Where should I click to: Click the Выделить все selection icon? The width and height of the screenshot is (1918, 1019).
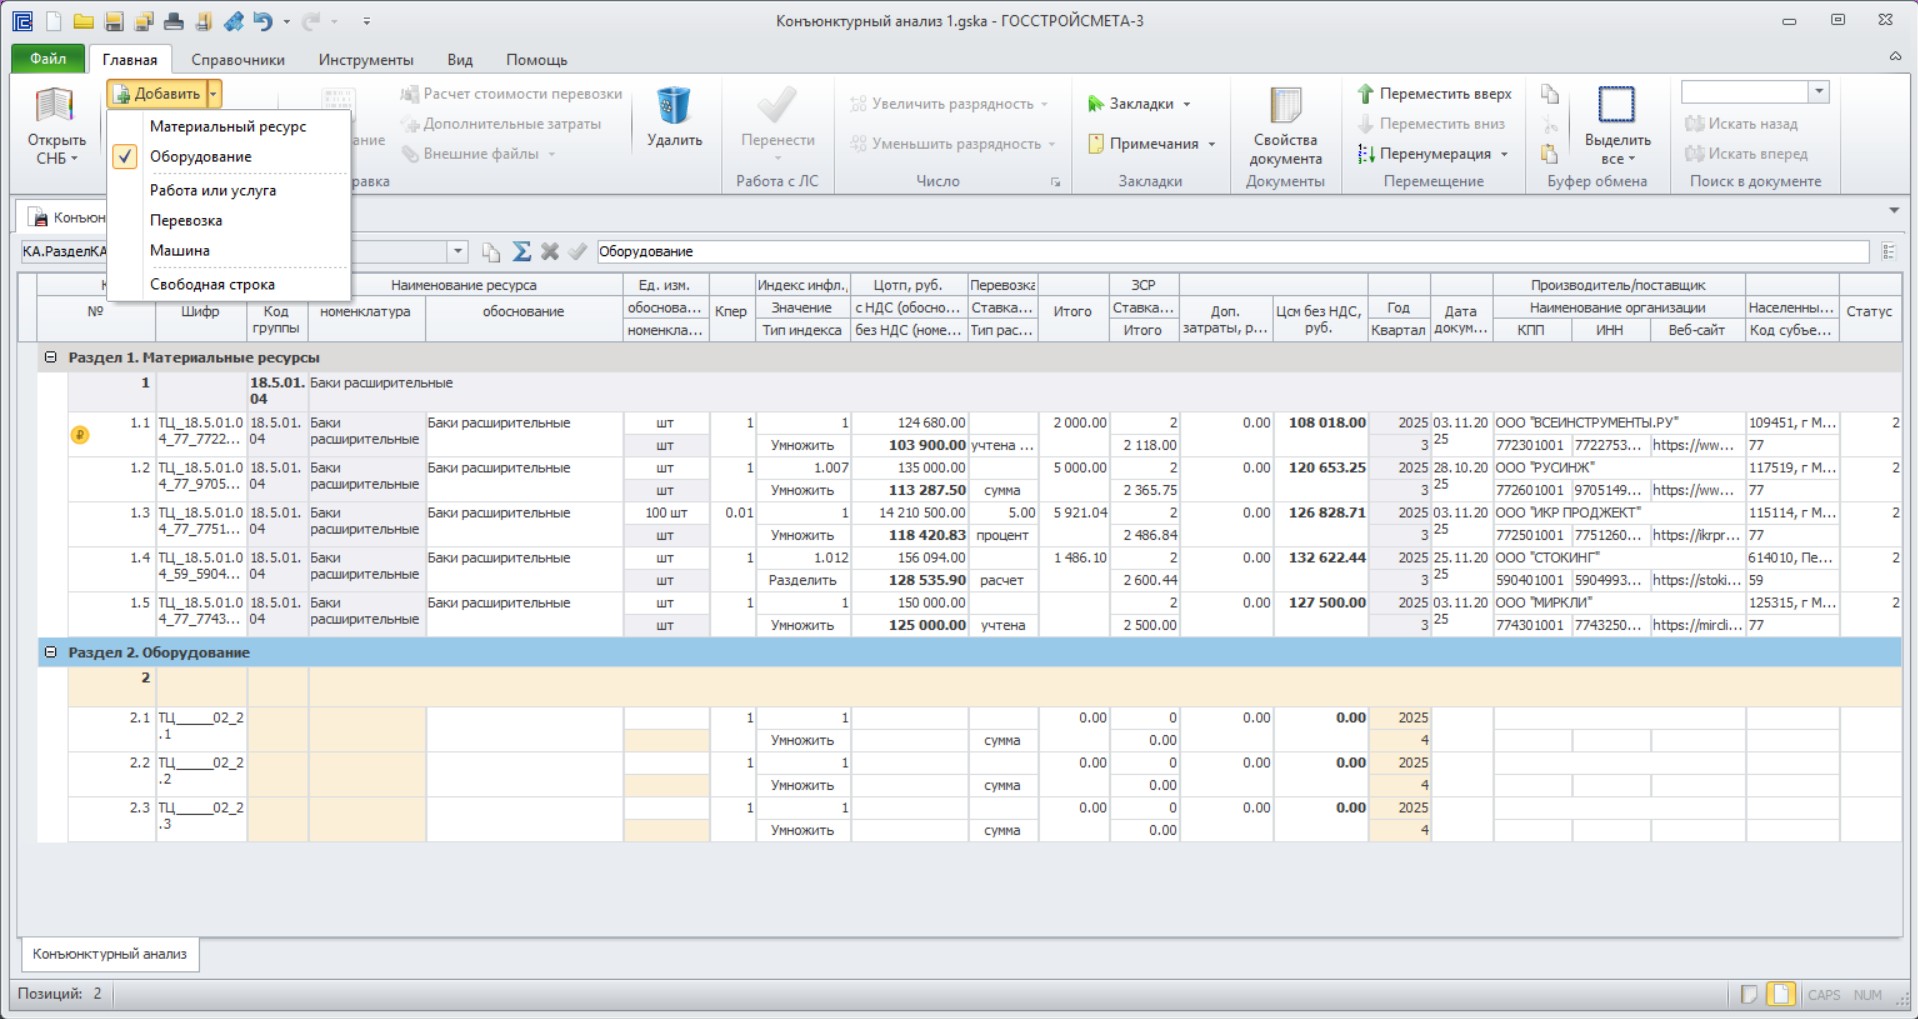pyautogui.click(x=1616, y=105)
